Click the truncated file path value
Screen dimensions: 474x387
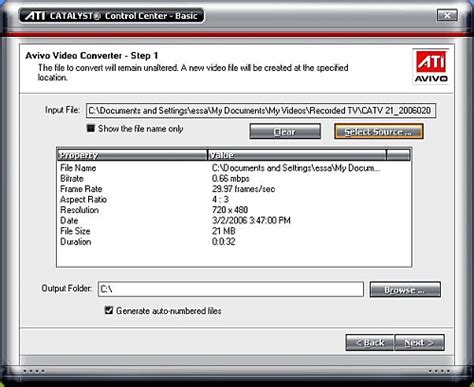[x=296, y=168]
